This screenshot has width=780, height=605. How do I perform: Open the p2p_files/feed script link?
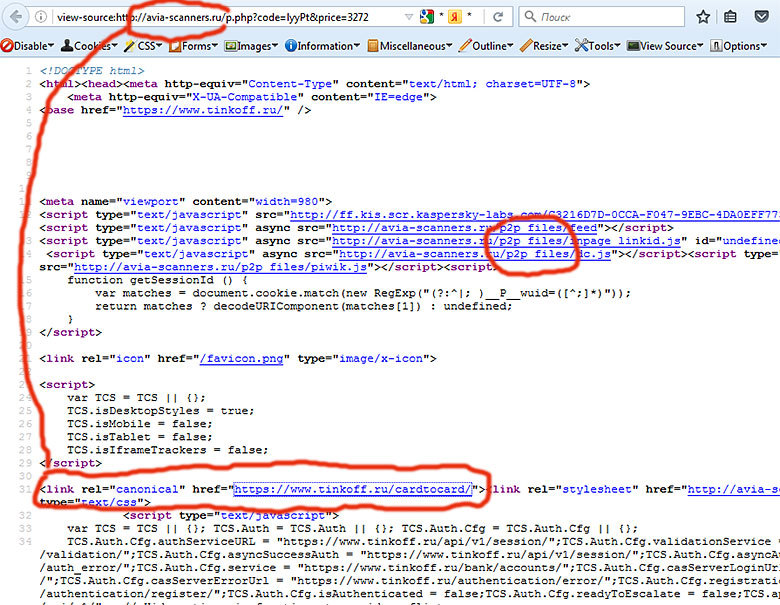coord(465,227)
